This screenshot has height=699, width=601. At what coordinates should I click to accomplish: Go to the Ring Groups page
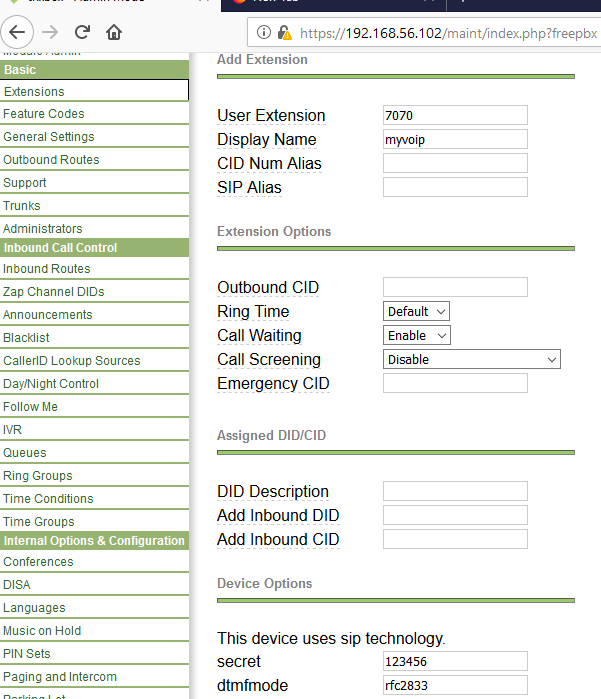(x=38, y=476)
